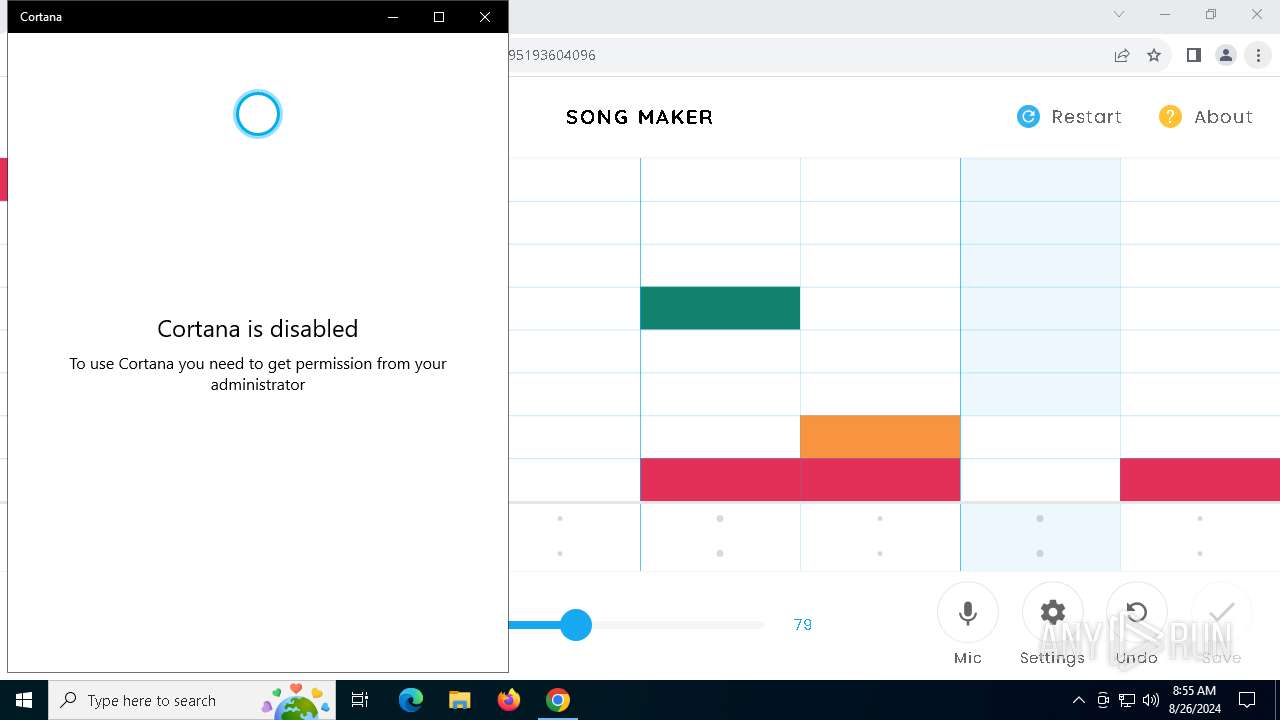Open Task View on the taskbar
This screenshot has width=1280, height=720.
[x=360, y=700]
